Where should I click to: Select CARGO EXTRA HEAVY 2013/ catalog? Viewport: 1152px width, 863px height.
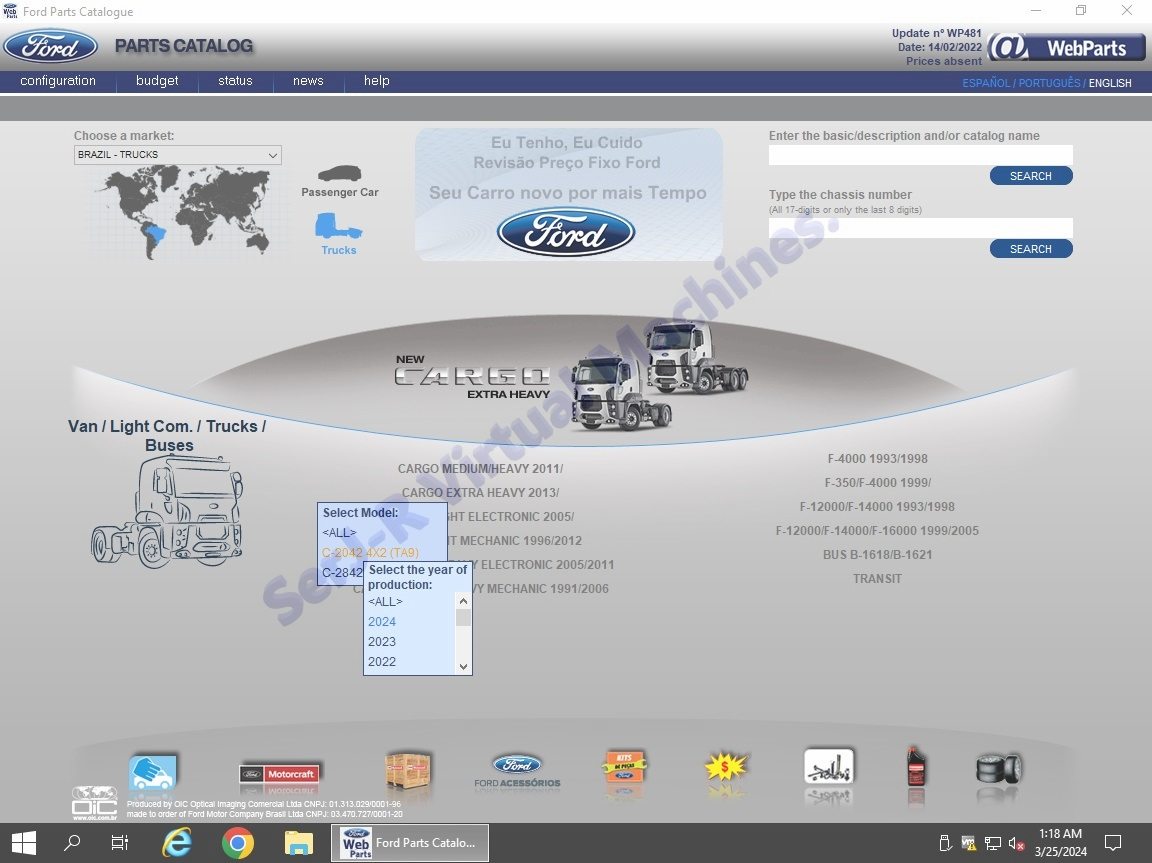point(480,493)
